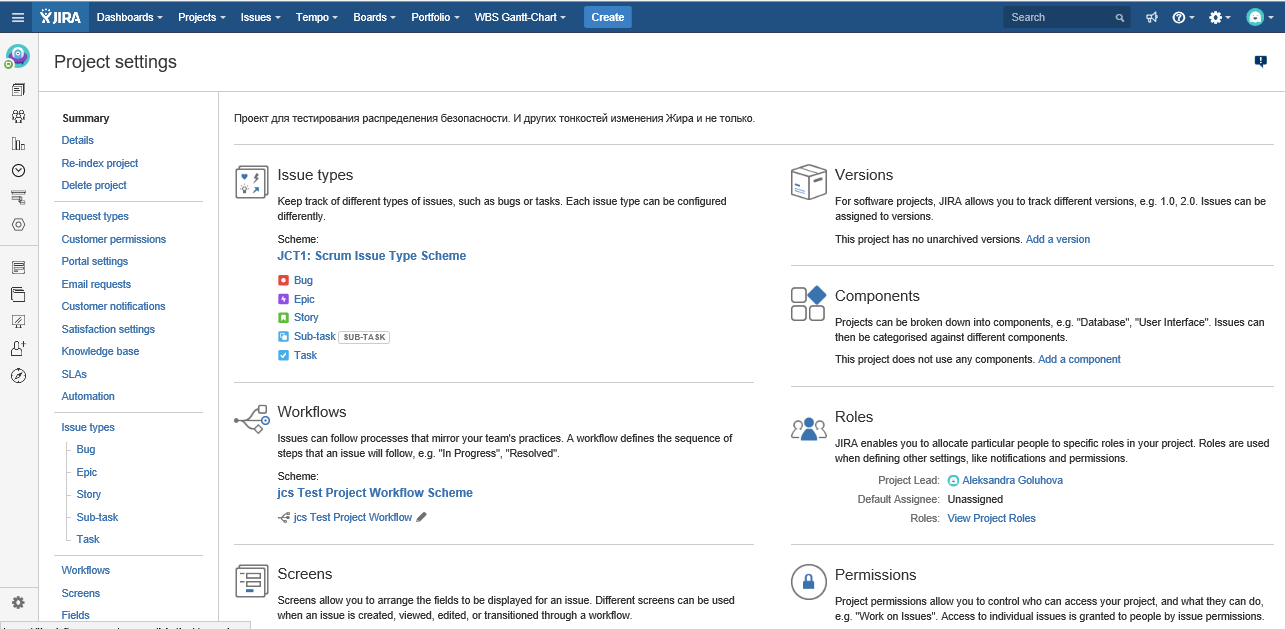This screenshot has width=1285, height=629.
Task: Click Add a version link
Action: click(1058, 239)
